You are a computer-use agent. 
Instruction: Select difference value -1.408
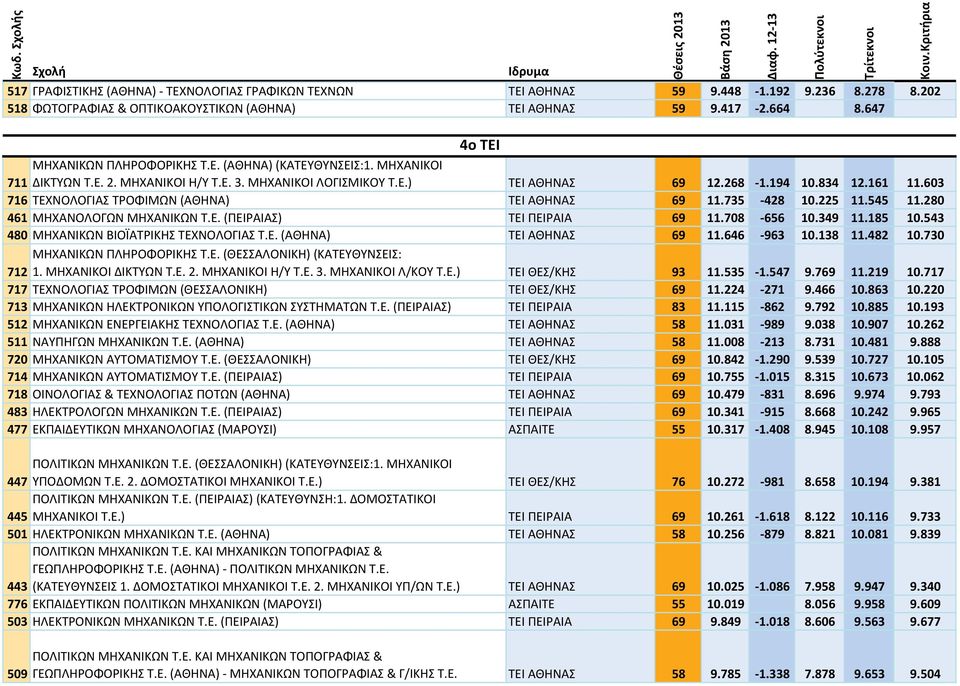771,429
